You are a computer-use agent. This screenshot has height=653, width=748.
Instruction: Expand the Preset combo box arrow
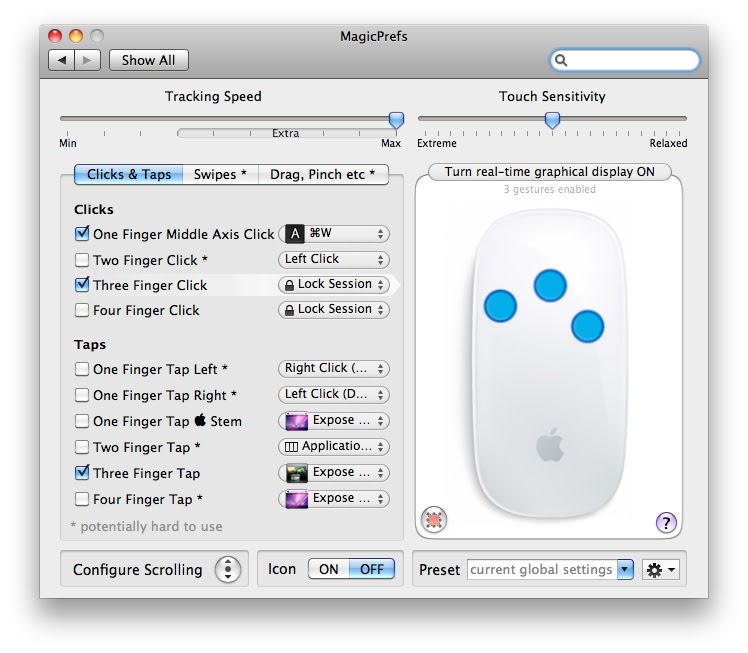pyautogui.click(x=625, y=570)
